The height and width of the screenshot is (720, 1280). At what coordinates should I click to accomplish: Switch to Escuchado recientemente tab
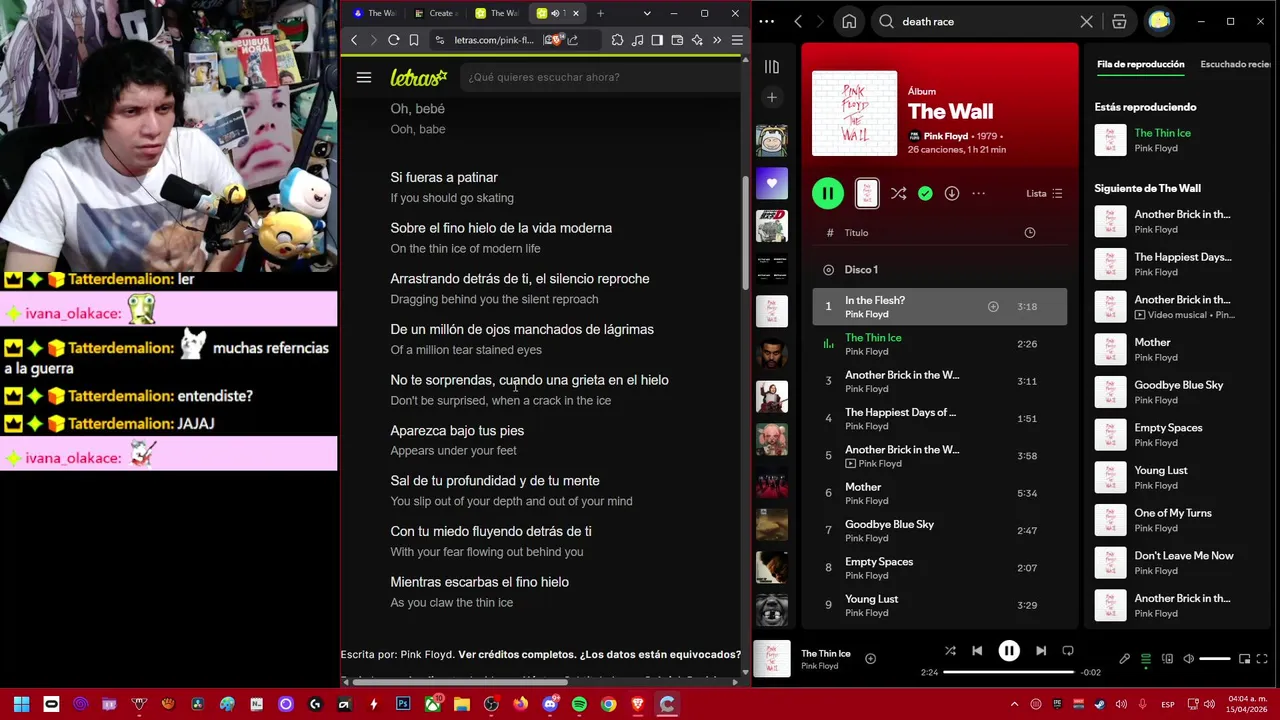tap(1238, 64)
